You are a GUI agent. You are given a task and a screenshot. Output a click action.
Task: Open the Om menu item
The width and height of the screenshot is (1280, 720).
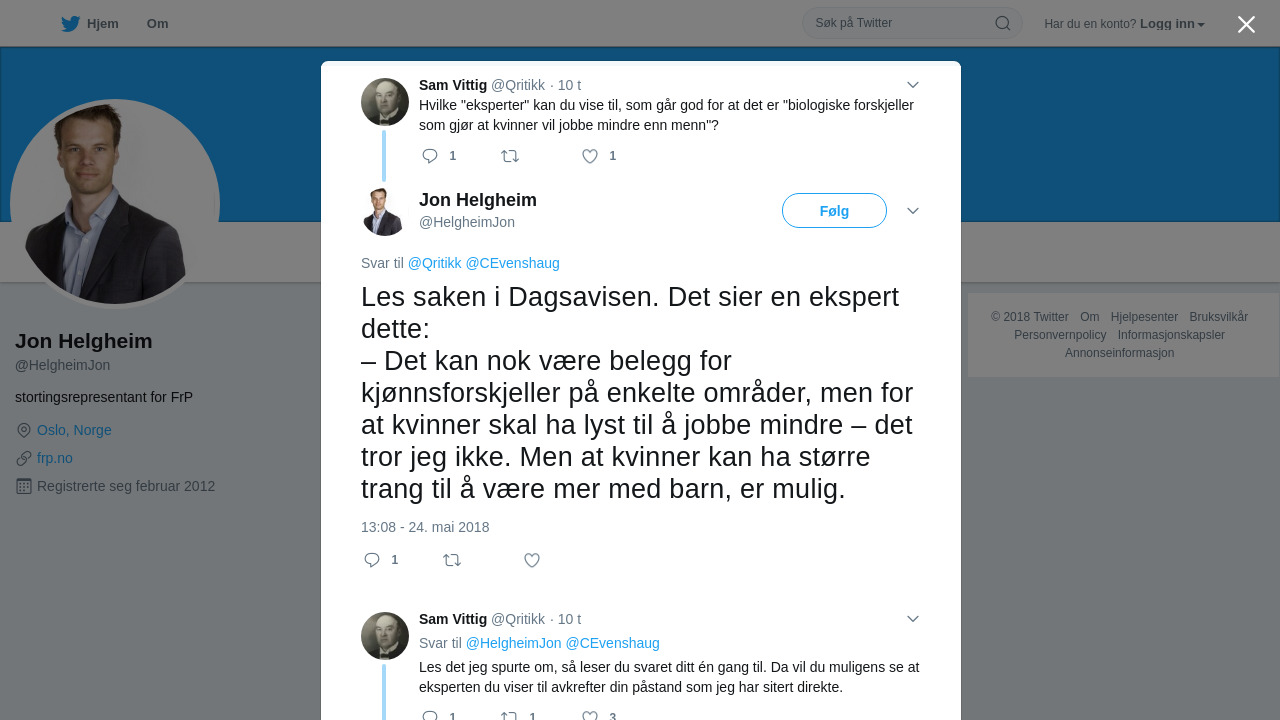pyautogui.click(x=157, y=24)
